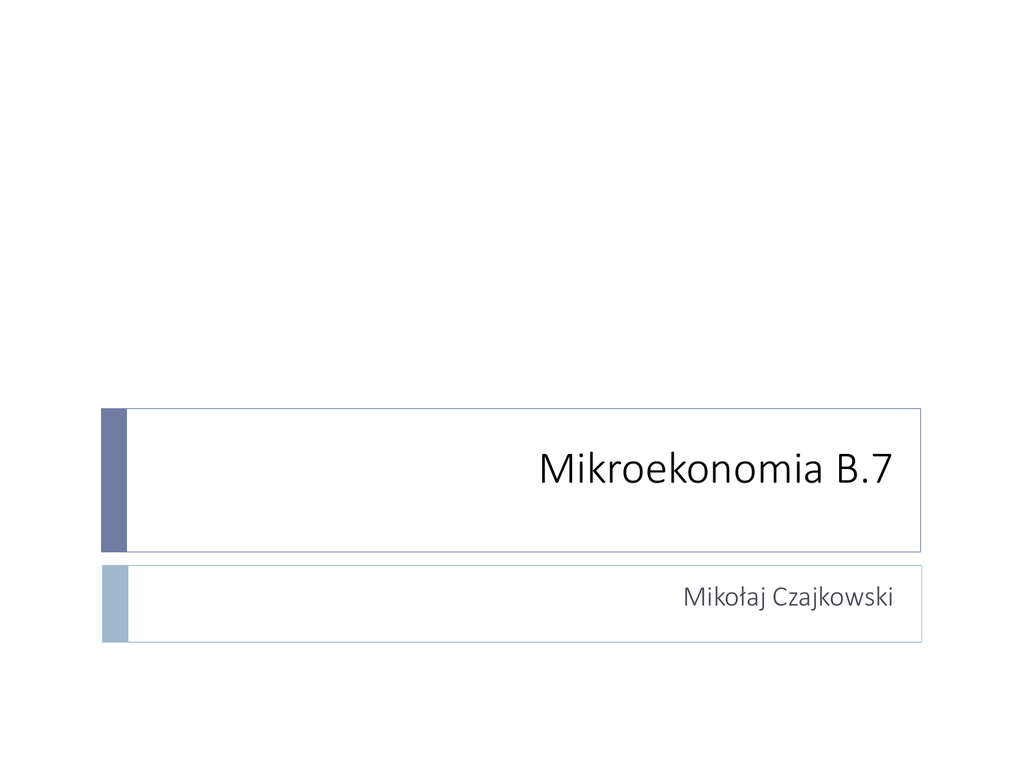Click the white margin left of the dark bar
This screenshot has height=768, width=1024.
(50, 480)
